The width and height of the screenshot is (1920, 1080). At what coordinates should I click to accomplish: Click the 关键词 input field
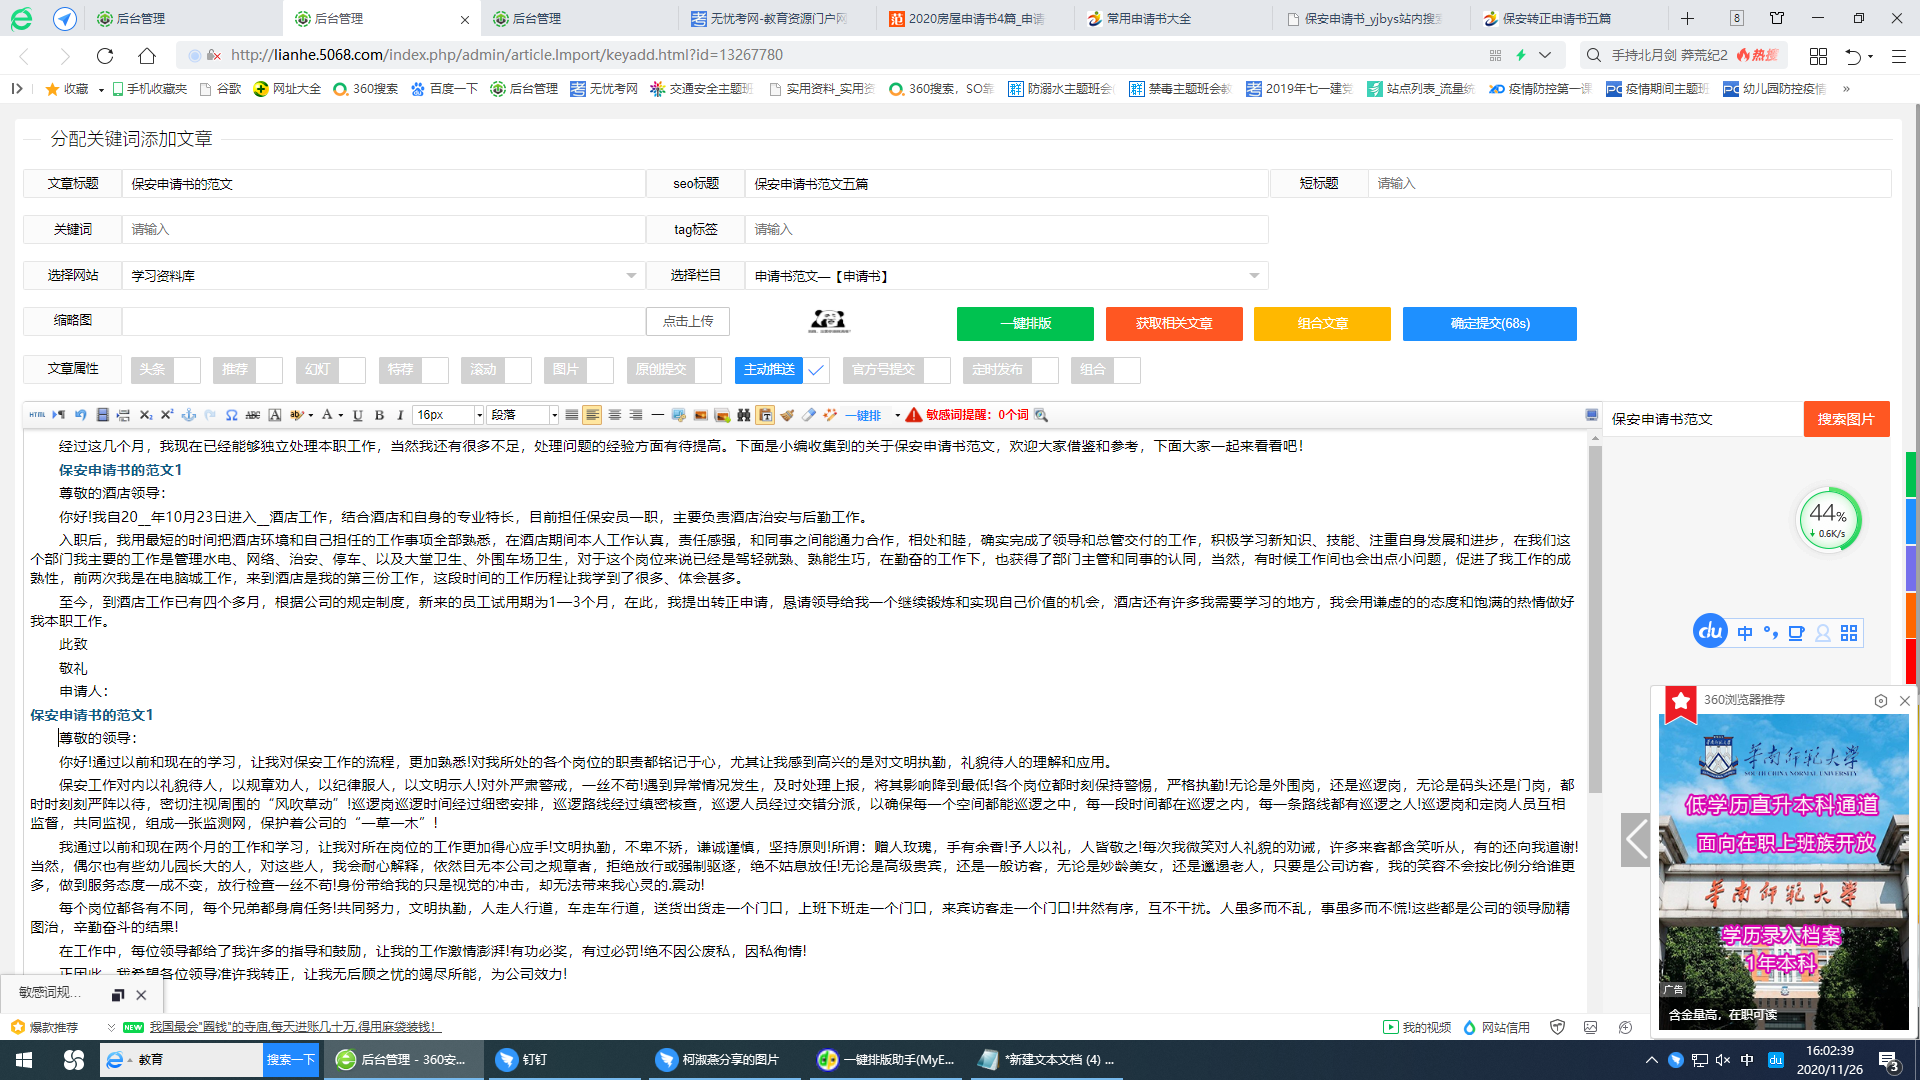click(383, 230)
